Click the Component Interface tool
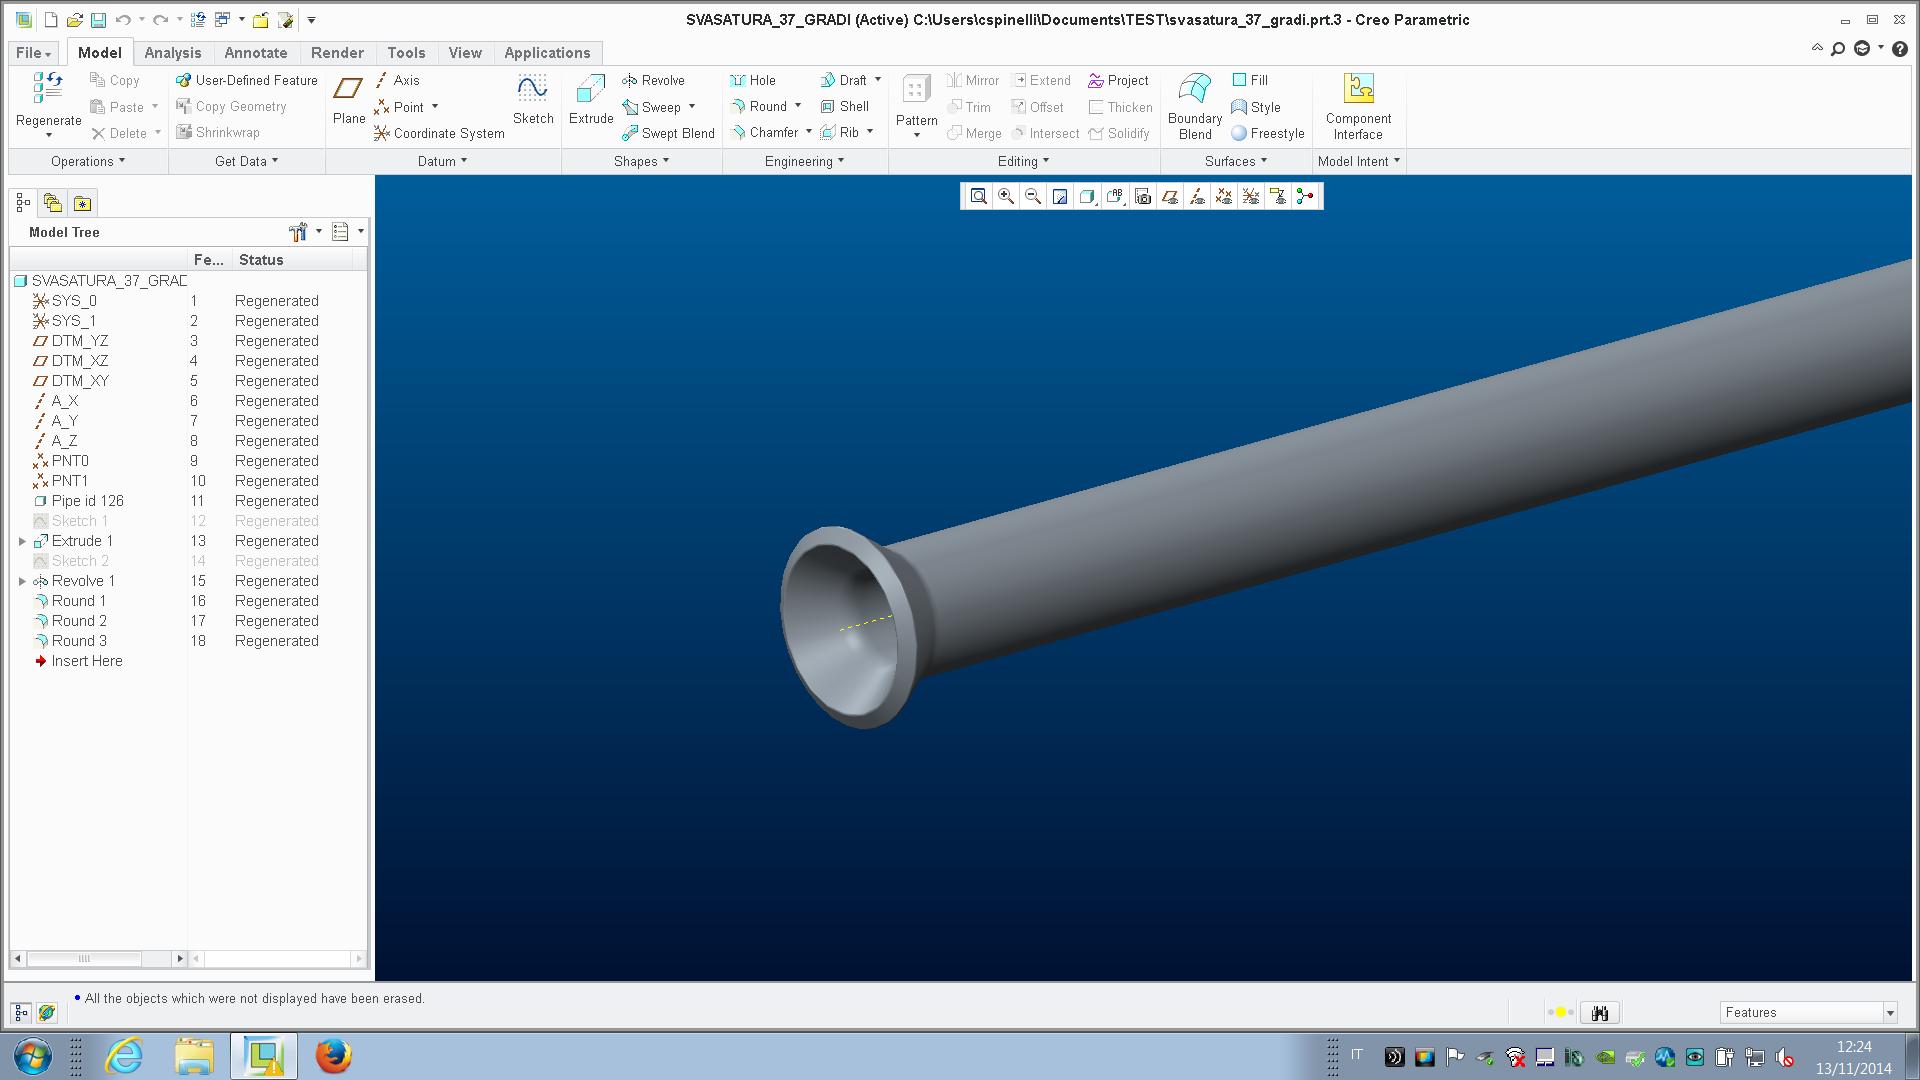1920x1080 pixels. (x=1358, y=106)
